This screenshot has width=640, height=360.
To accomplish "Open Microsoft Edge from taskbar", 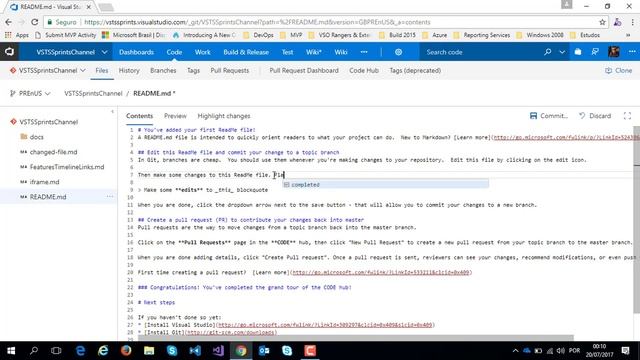I will pyautogui.click(x=80, y=351).
